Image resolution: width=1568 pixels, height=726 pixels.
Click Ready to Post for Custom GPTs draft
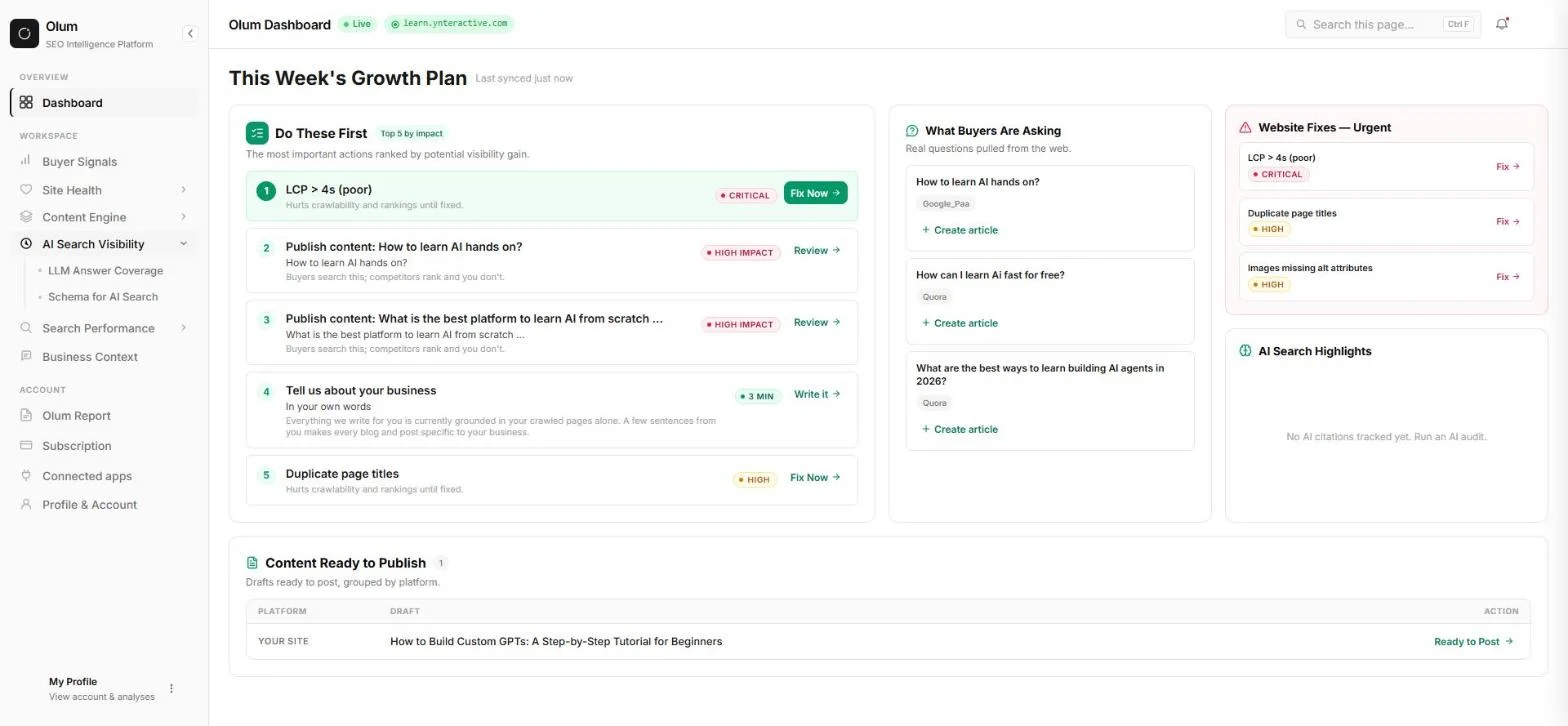click(1473, 642)
